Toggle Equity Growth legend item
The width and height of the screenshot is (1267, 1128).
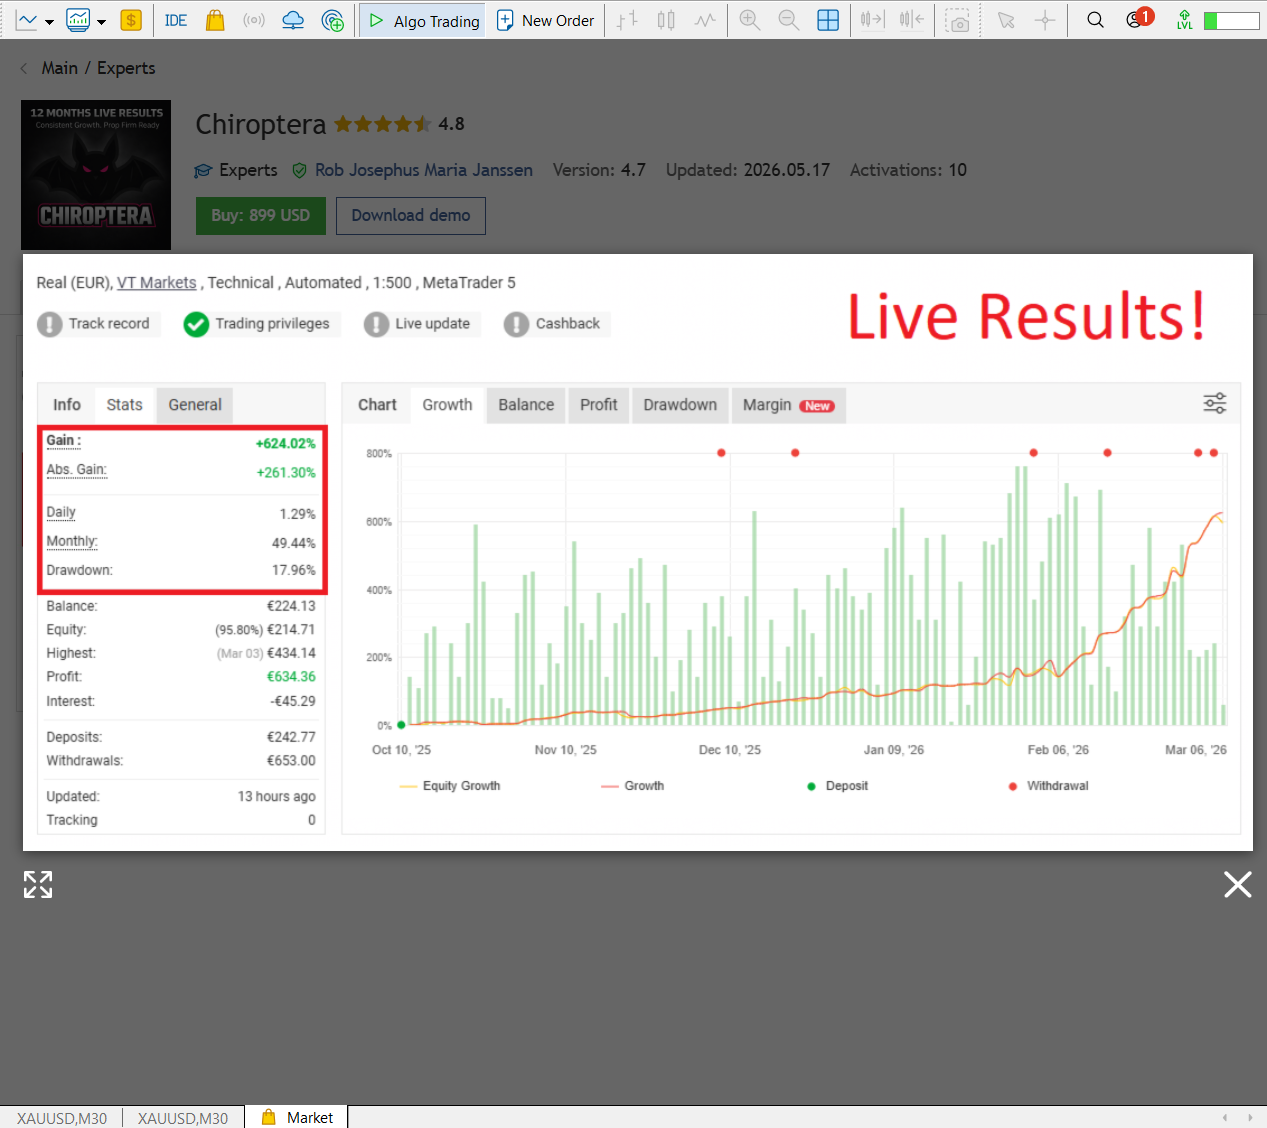450,786
